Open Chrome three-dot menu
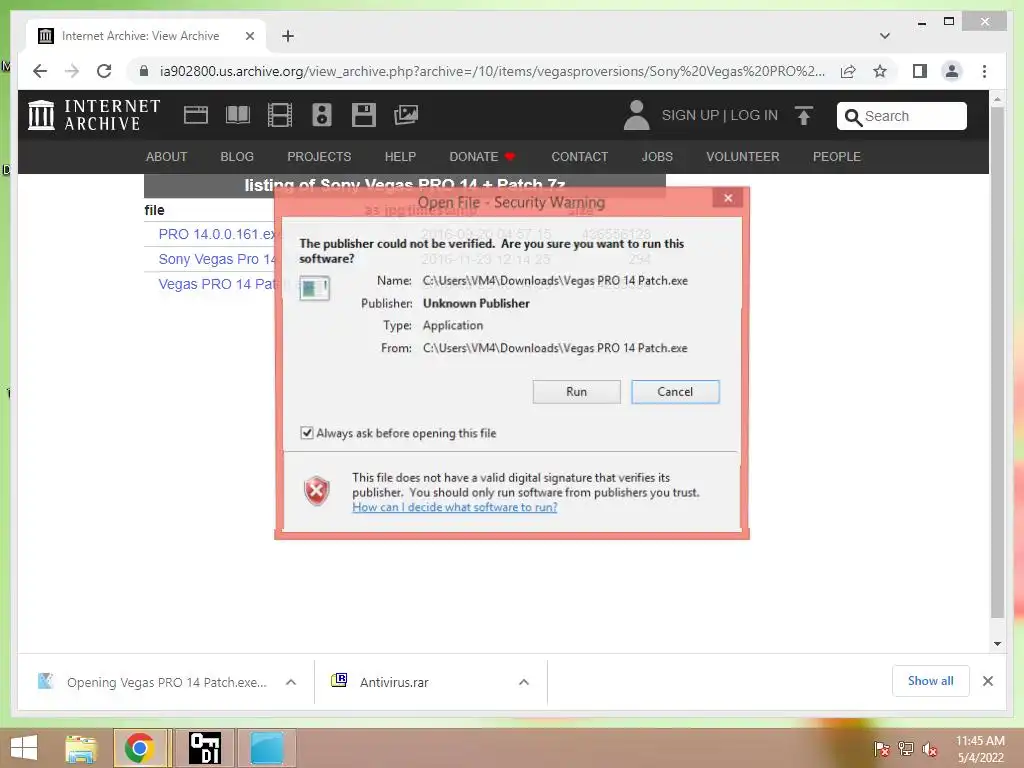Screen dimensions: 1024x768 pos(984,71)
